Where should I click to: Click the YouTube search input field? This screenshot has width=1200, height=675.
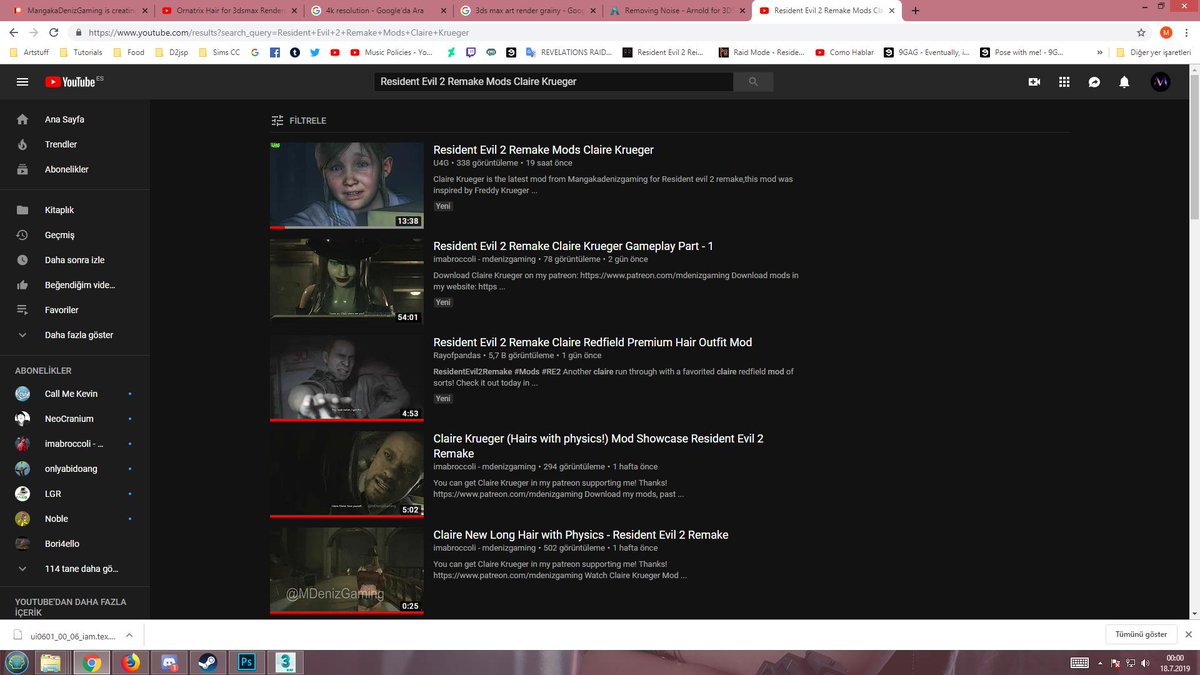554,82
